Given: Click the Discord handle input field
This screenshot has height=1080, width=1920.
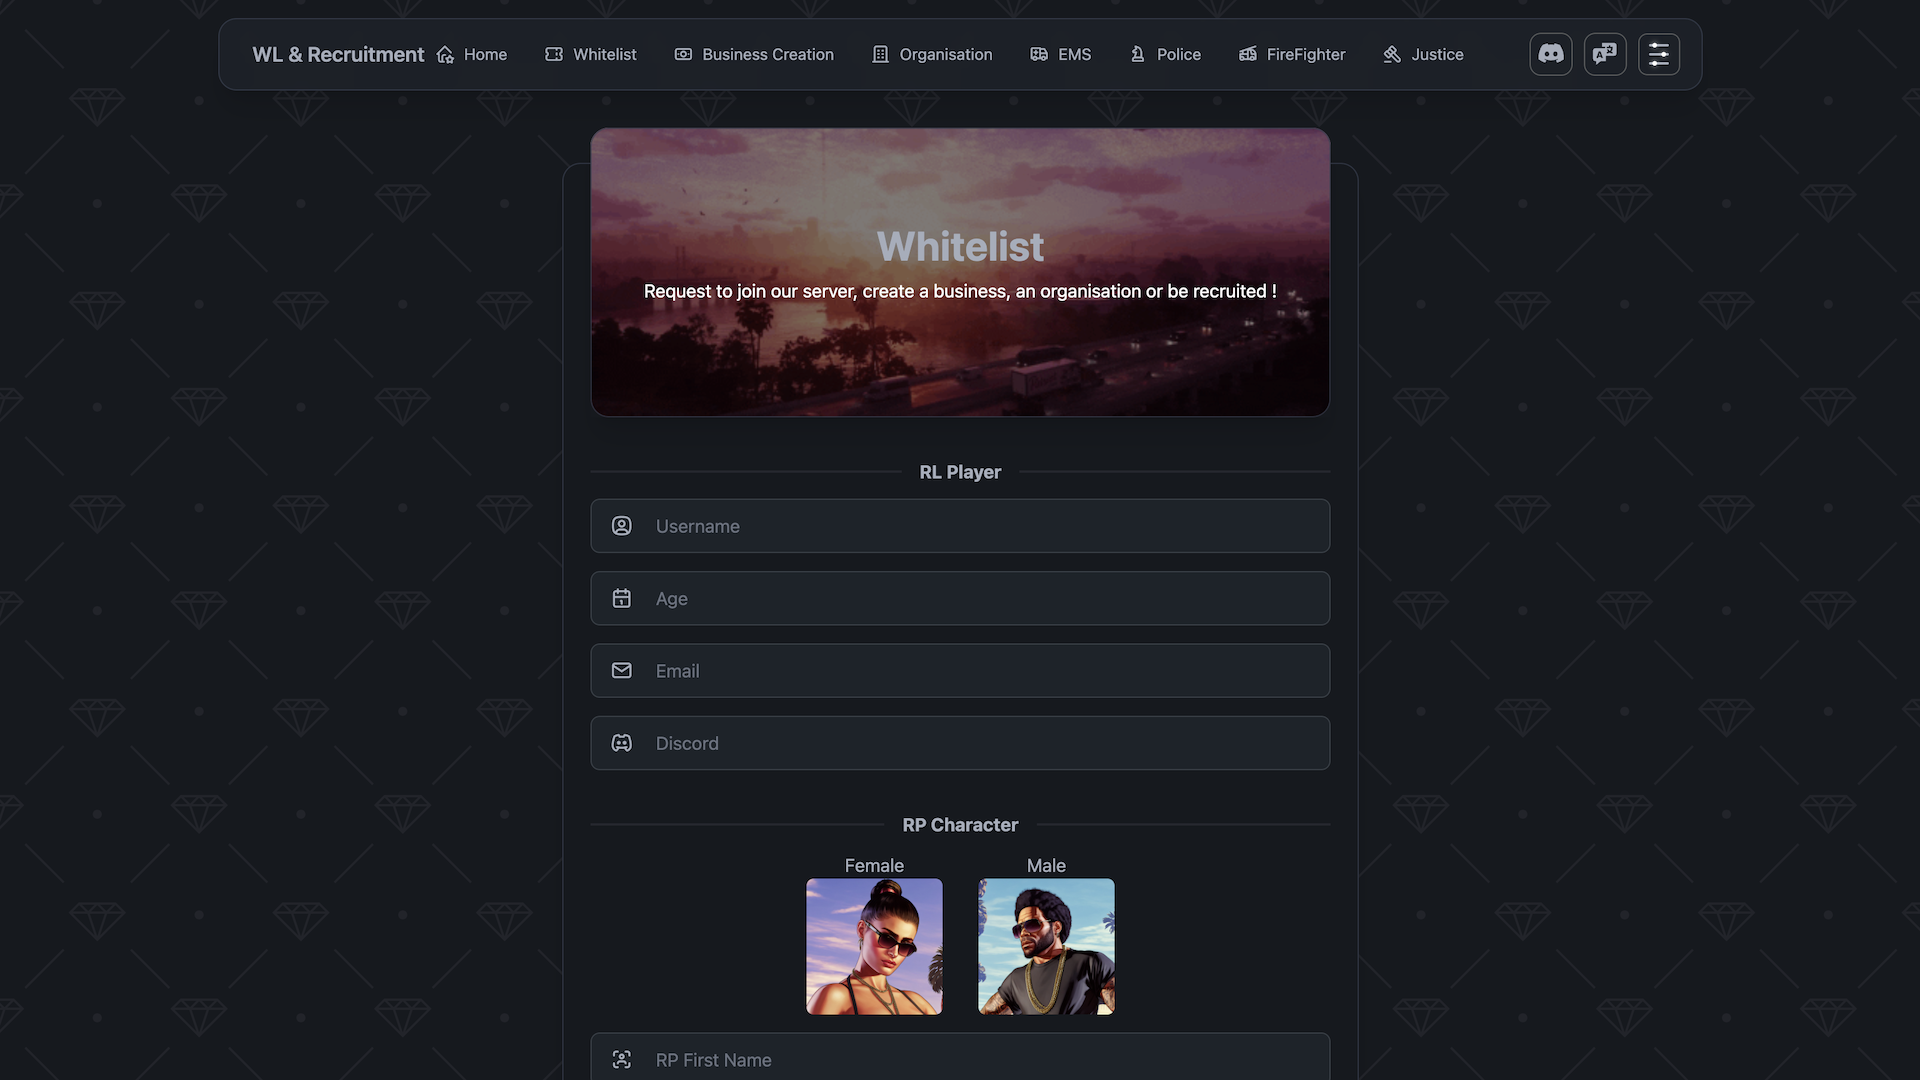Looking at the screenshot, I should click(x=960, y=743).
